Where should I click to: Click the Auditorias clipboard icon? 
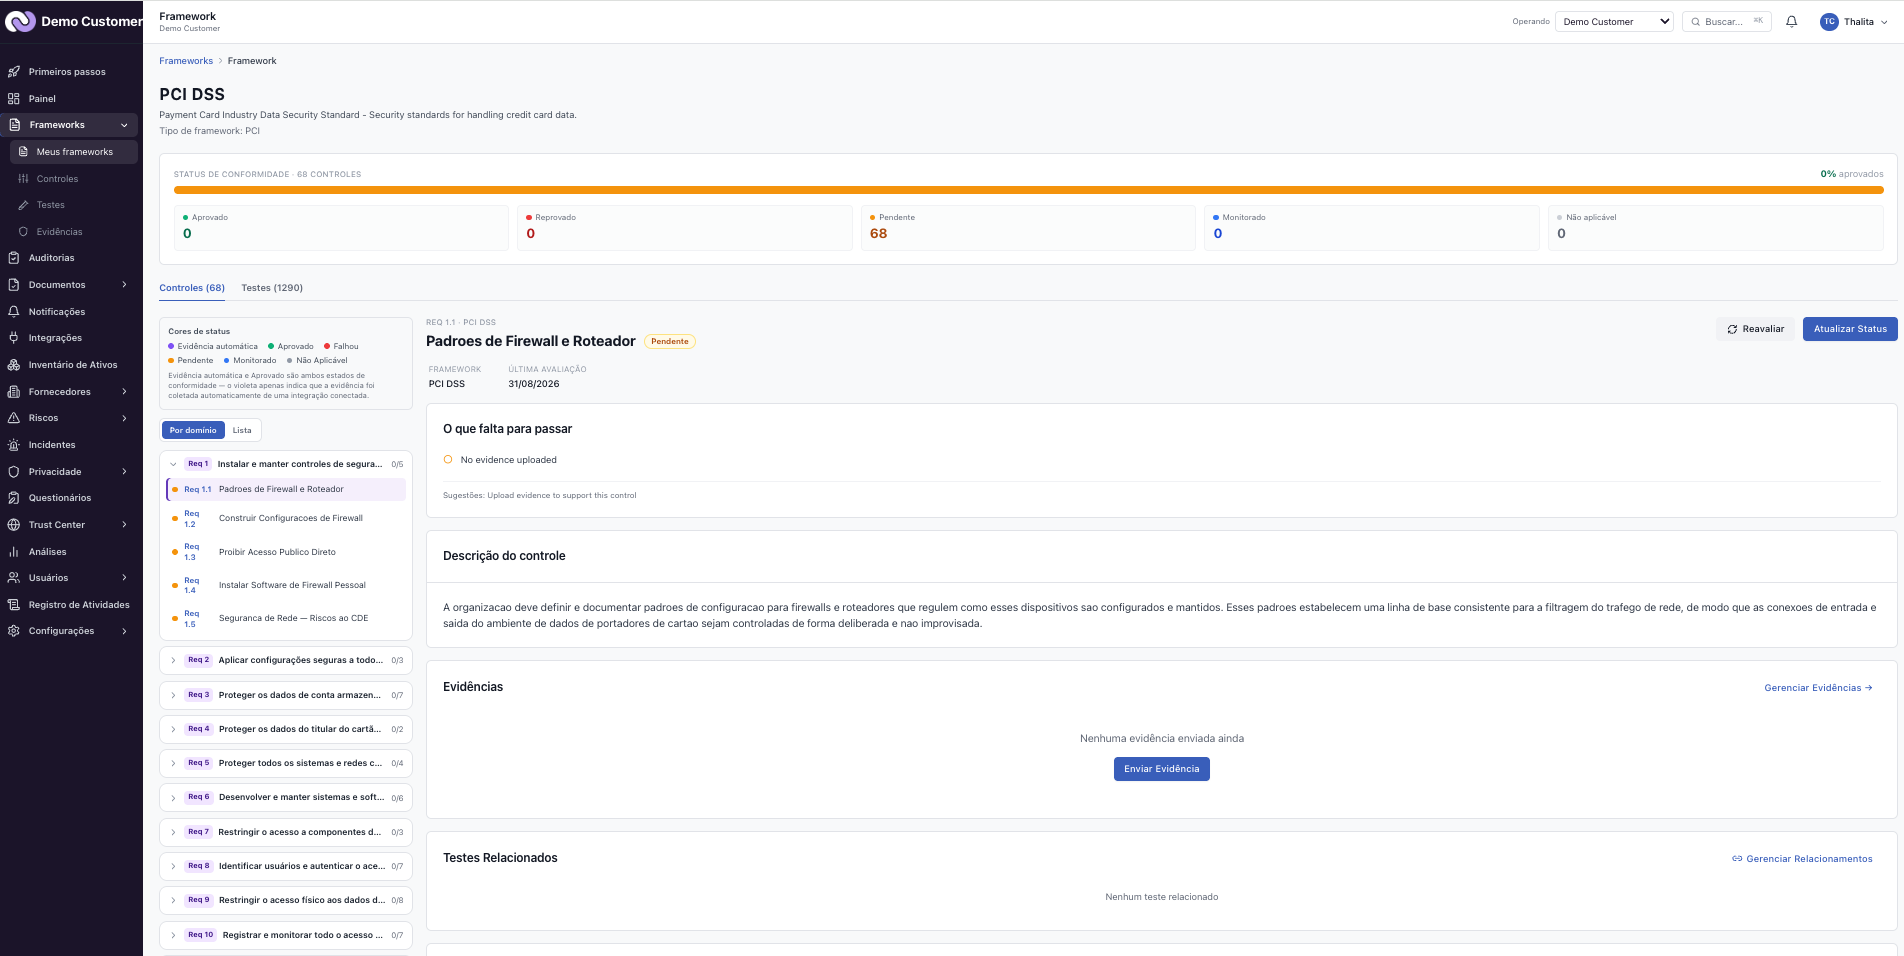tap(14, 258)
